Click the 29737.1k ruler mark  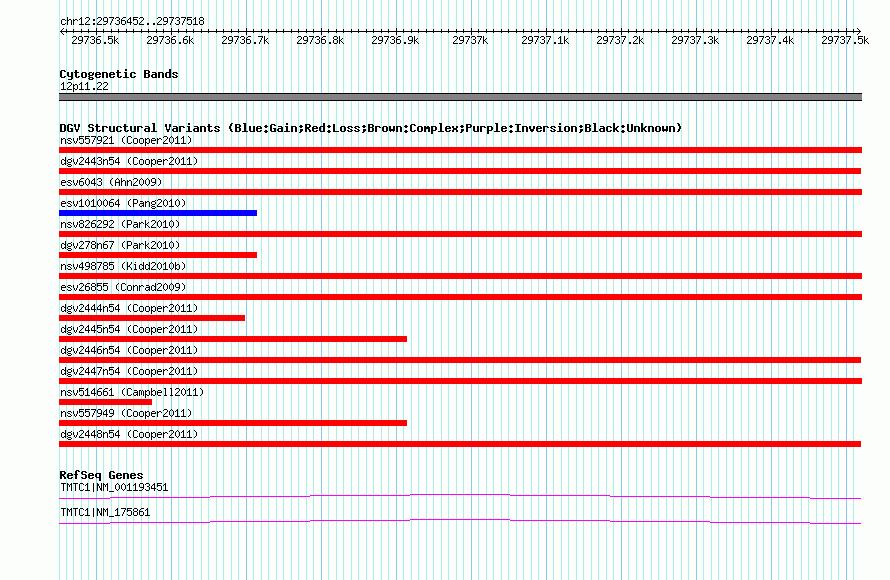click(545, 40)
